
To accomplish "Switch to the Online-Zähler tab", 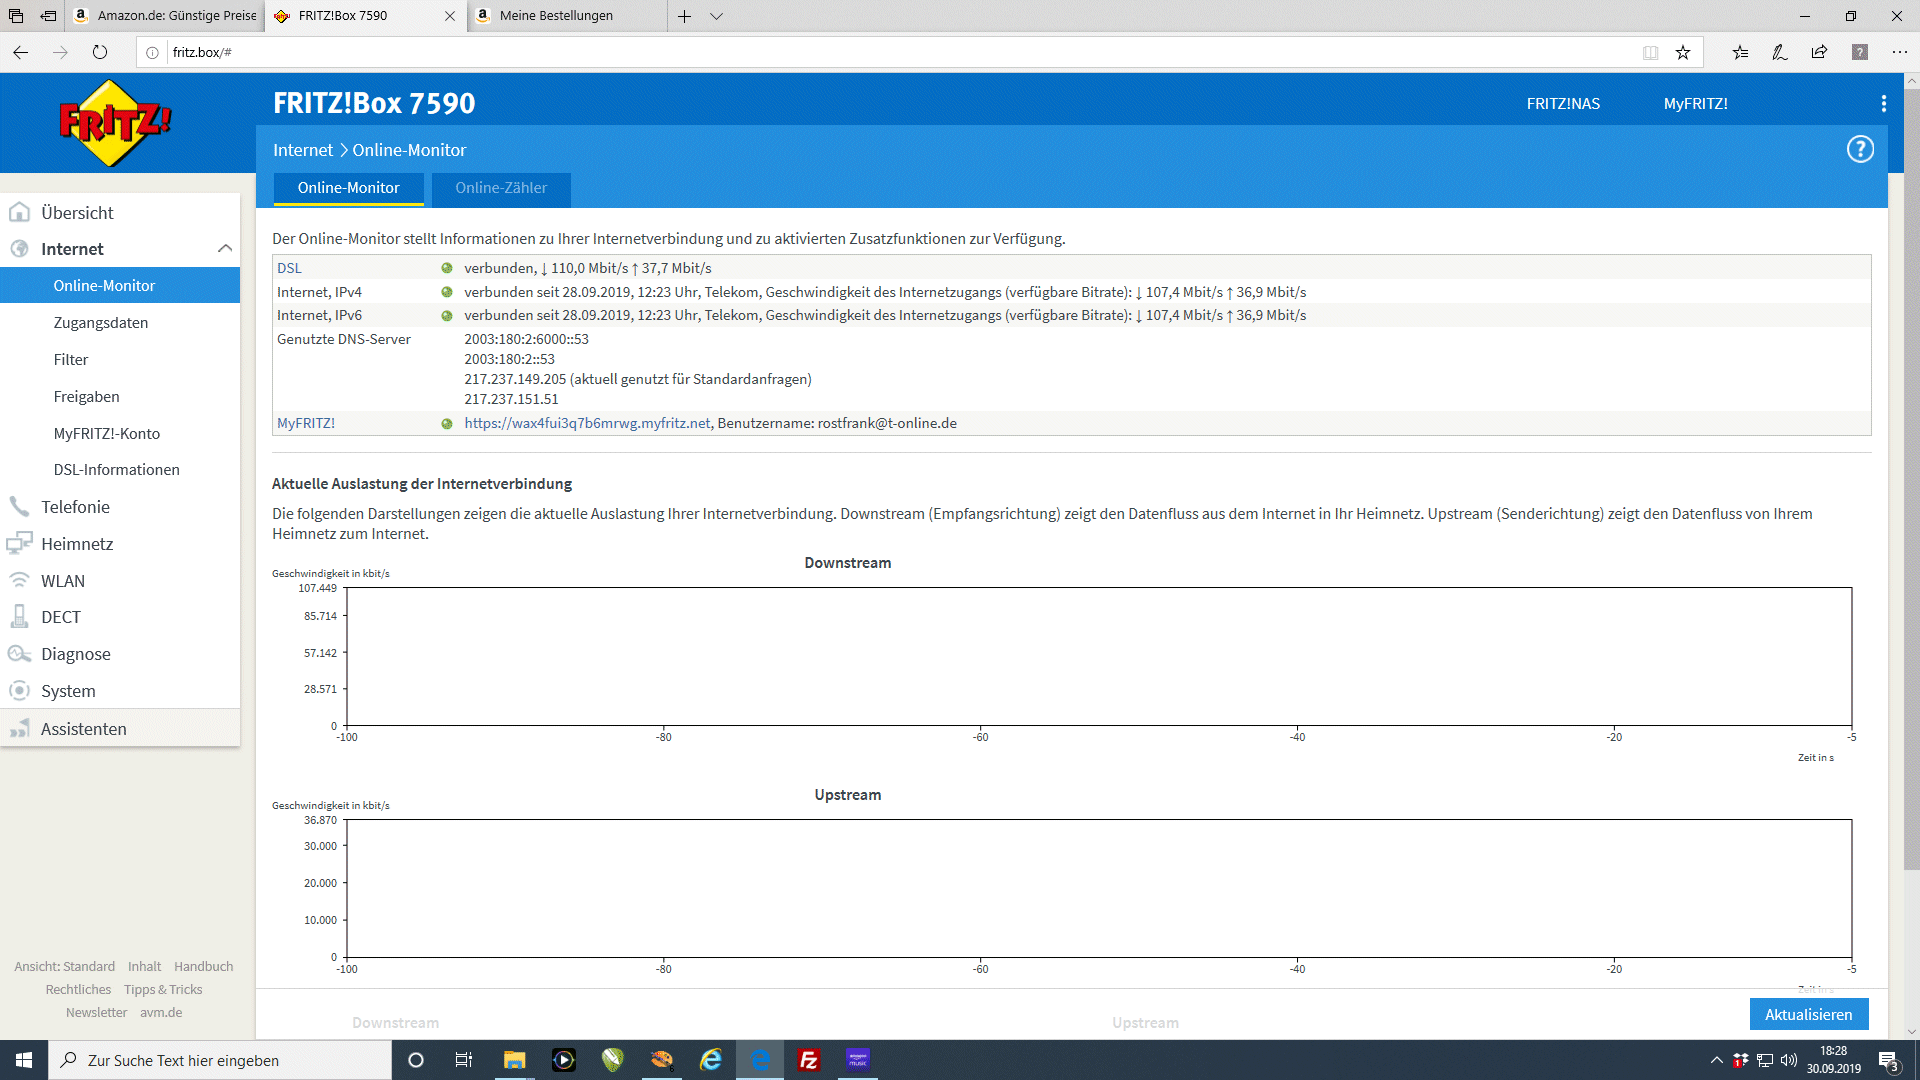I will pos(501,188).
